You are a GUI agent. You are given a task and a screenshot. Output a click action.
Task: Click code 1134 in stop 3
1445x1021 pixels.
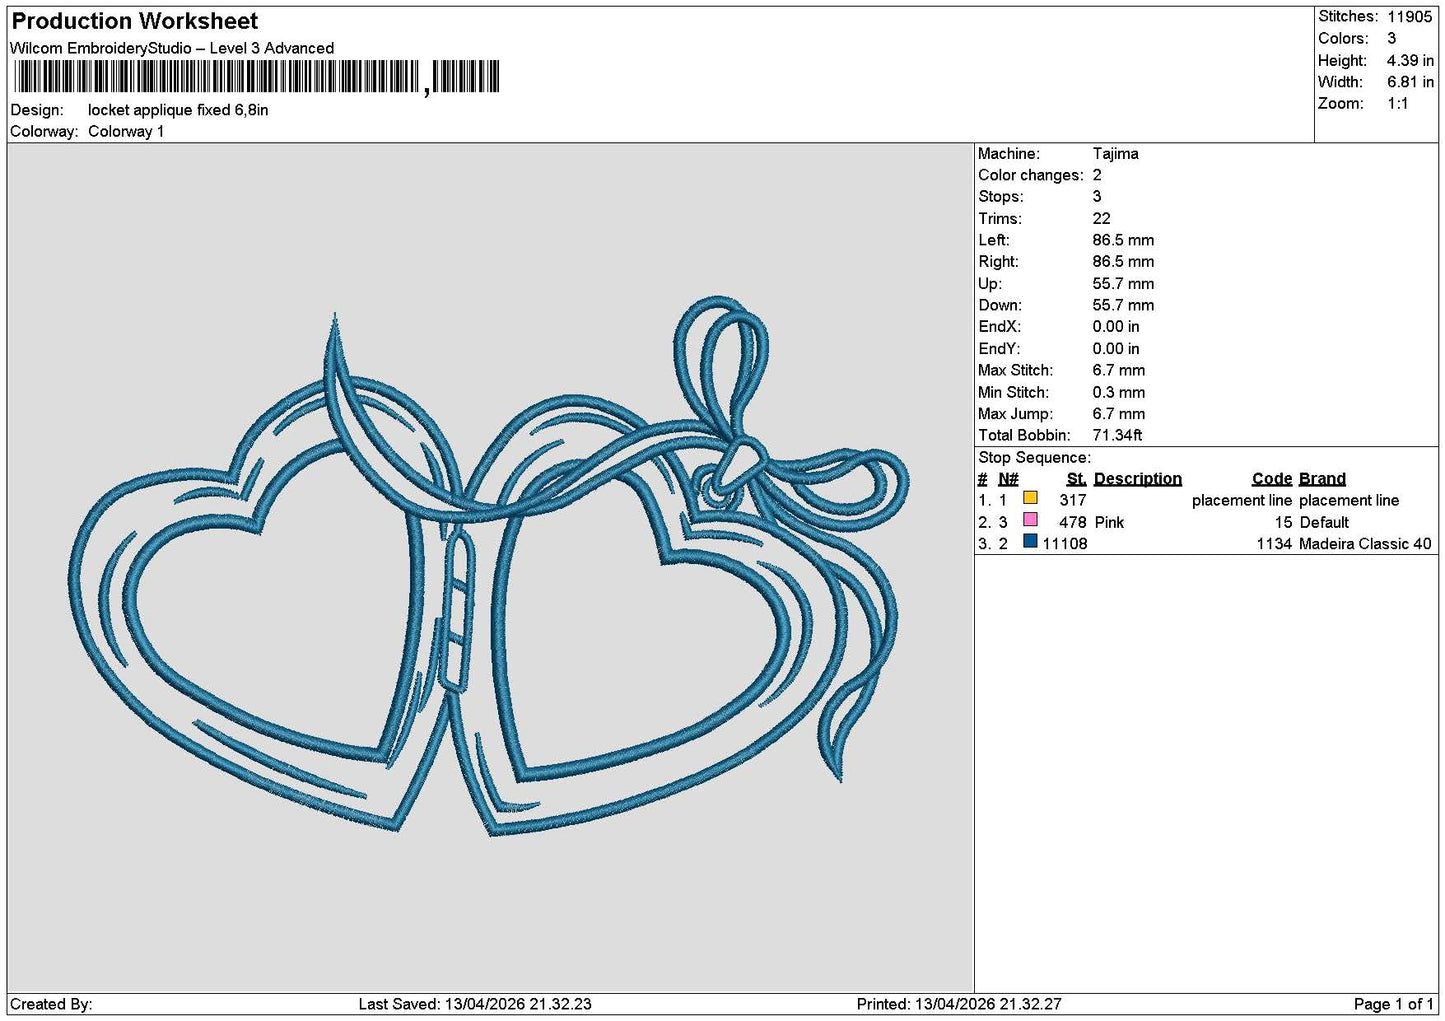(1274, 544)
